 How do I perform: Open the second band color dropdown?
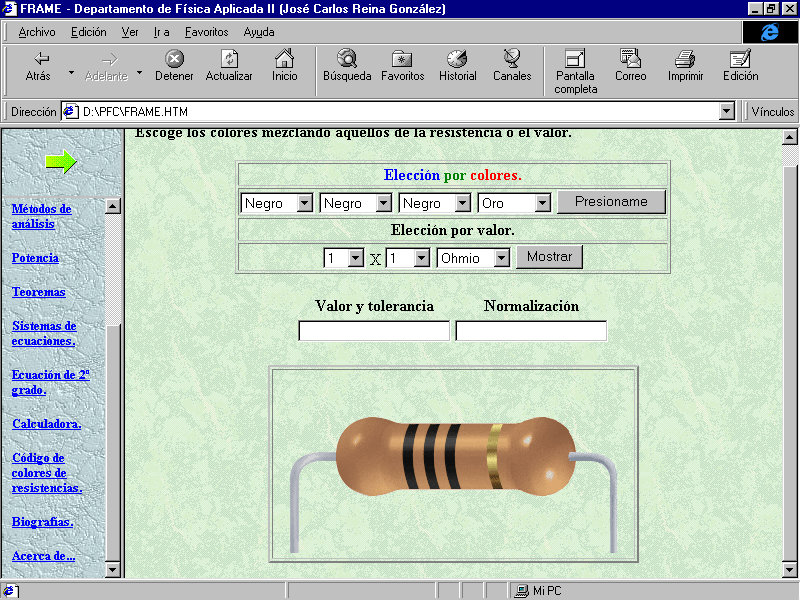[x=356, y=203]
